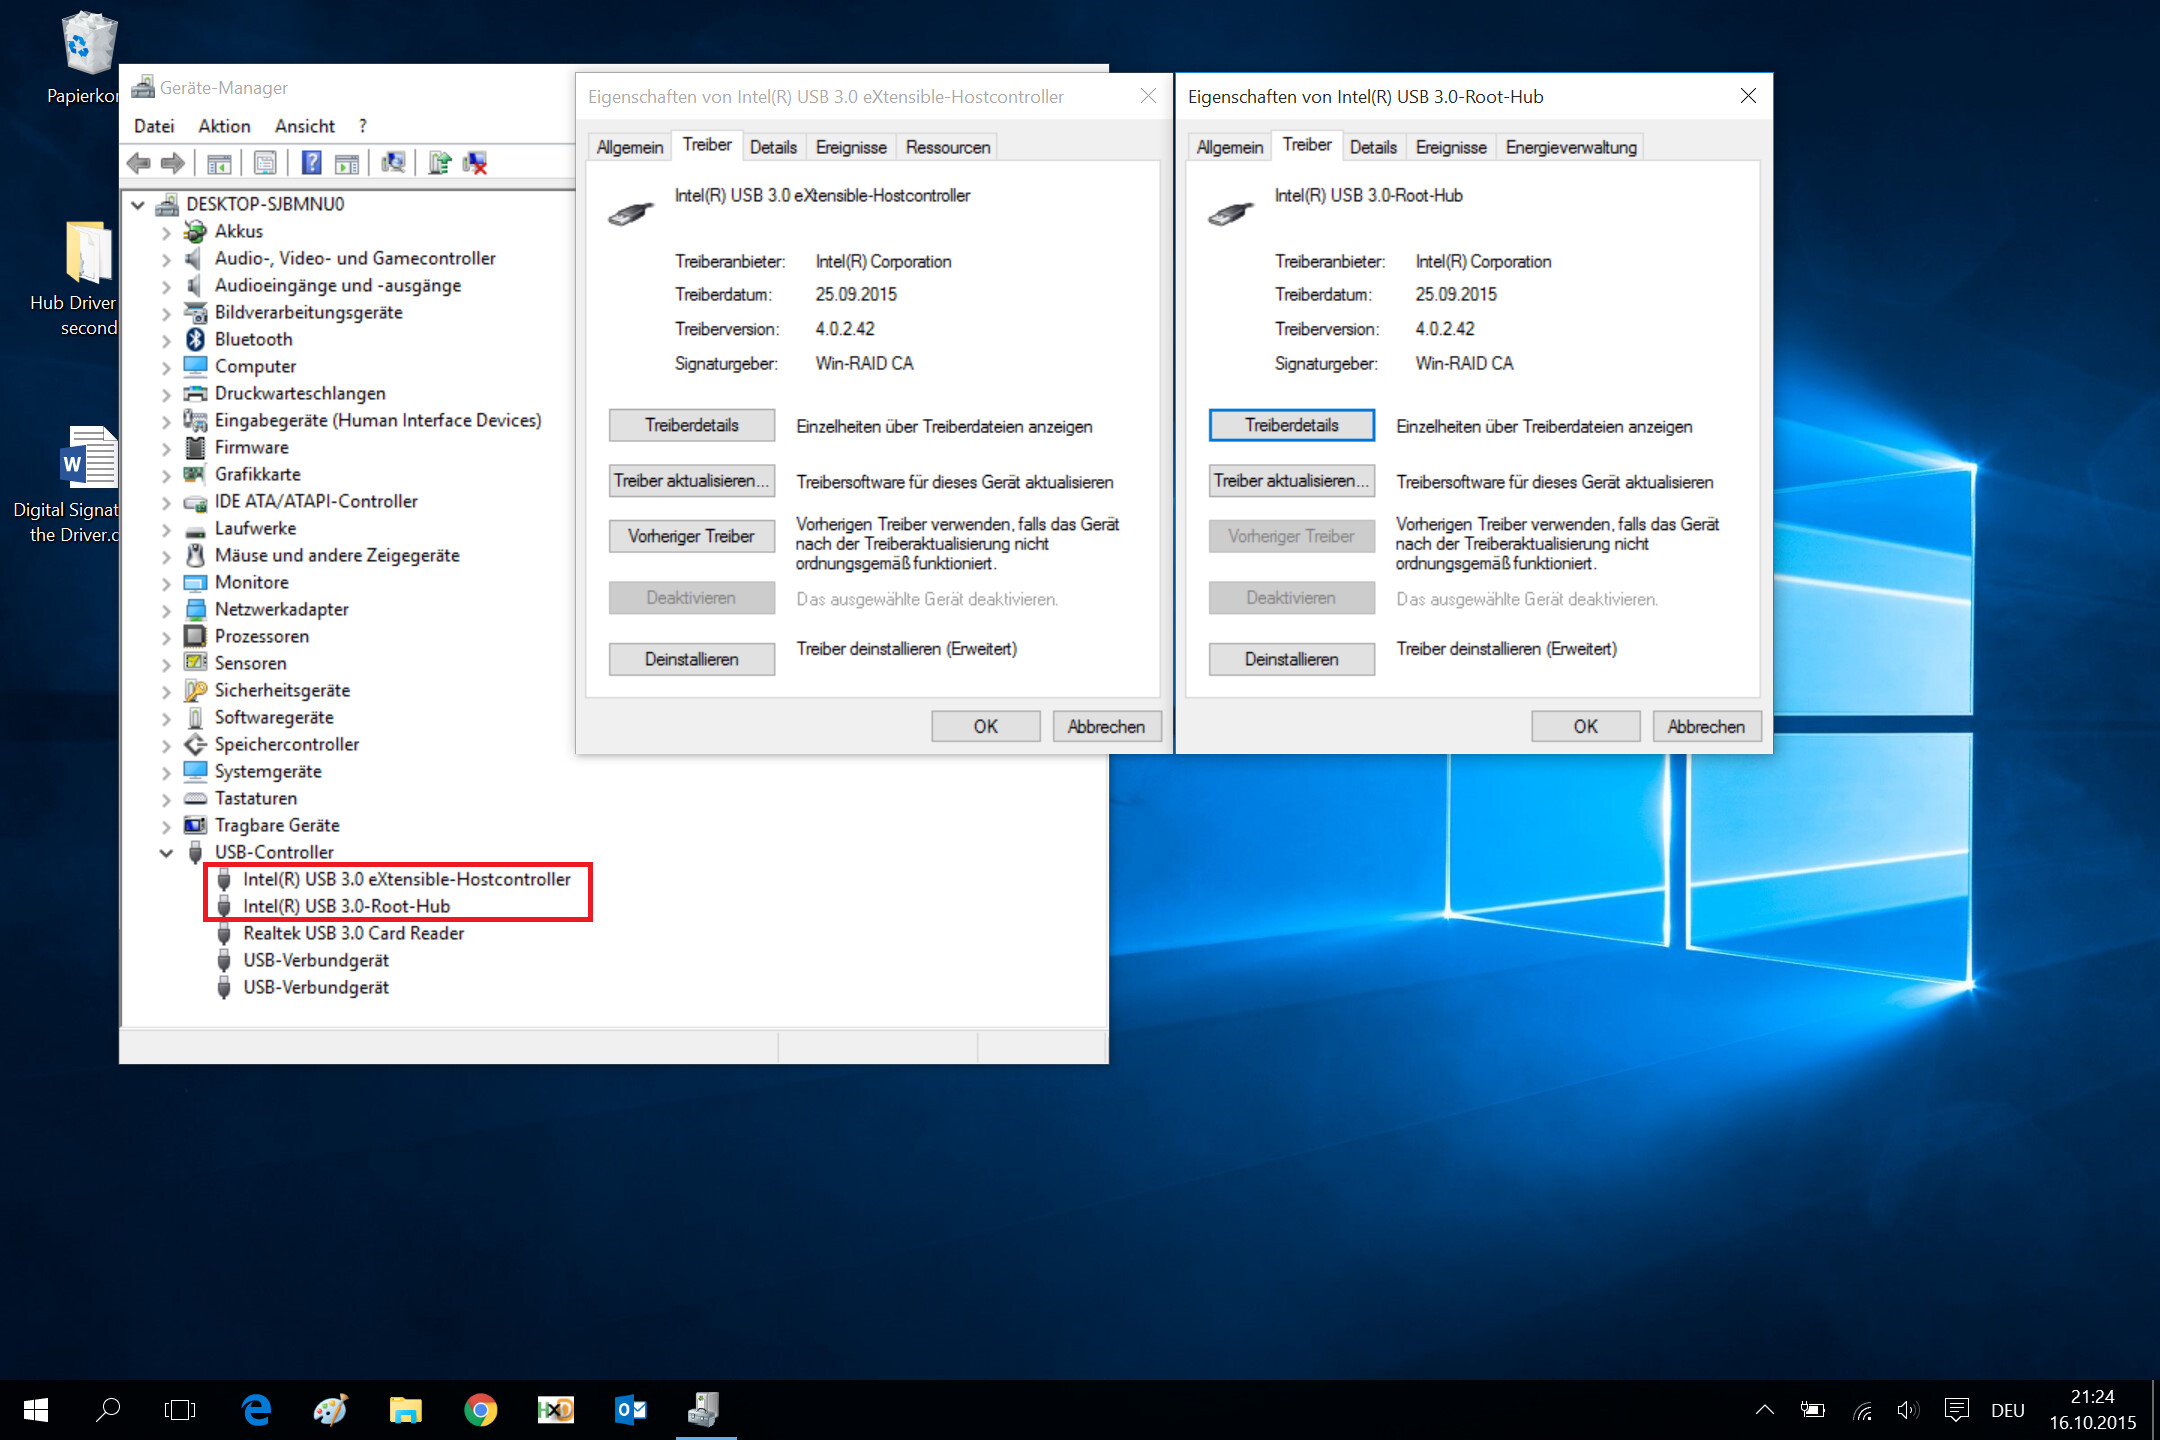Click Treiberdetails in Root-Hub dialog

(x=1291, y=425)
